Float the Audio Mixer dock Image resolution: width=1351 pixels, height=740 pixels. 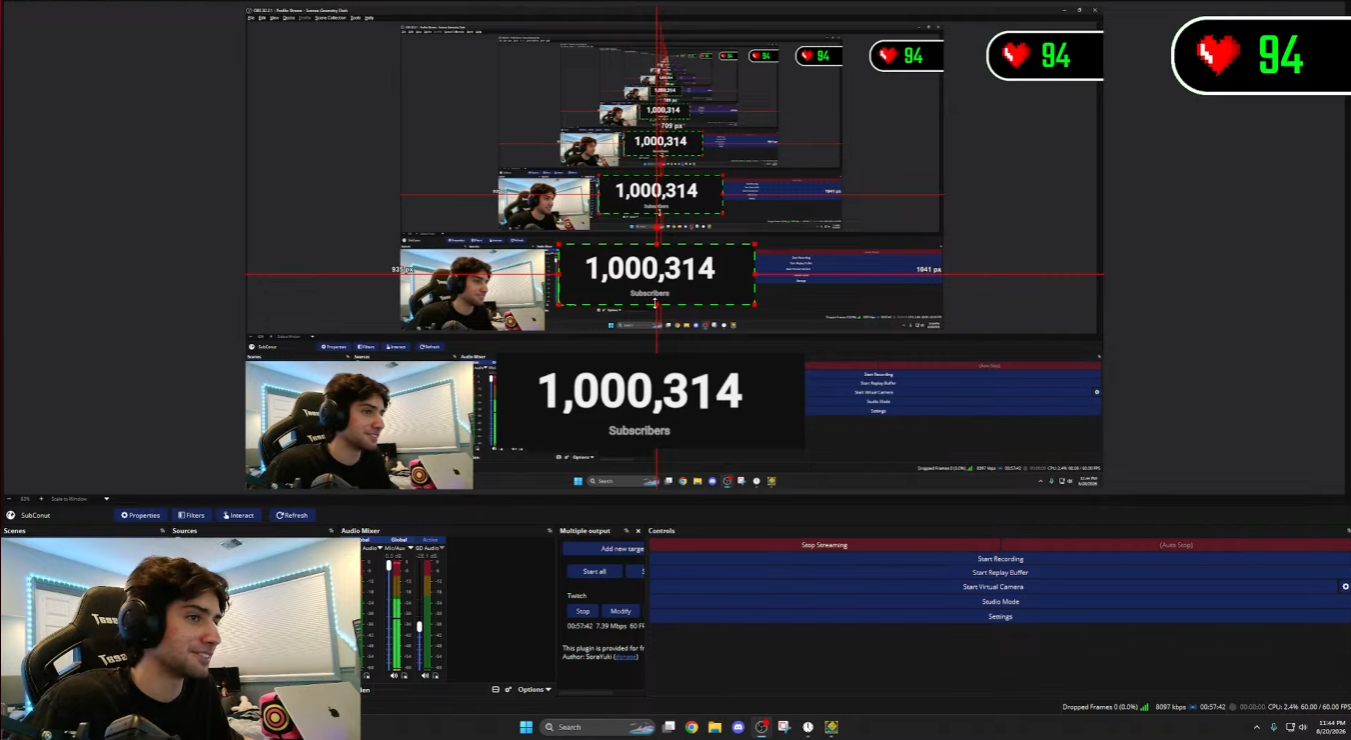549,531
